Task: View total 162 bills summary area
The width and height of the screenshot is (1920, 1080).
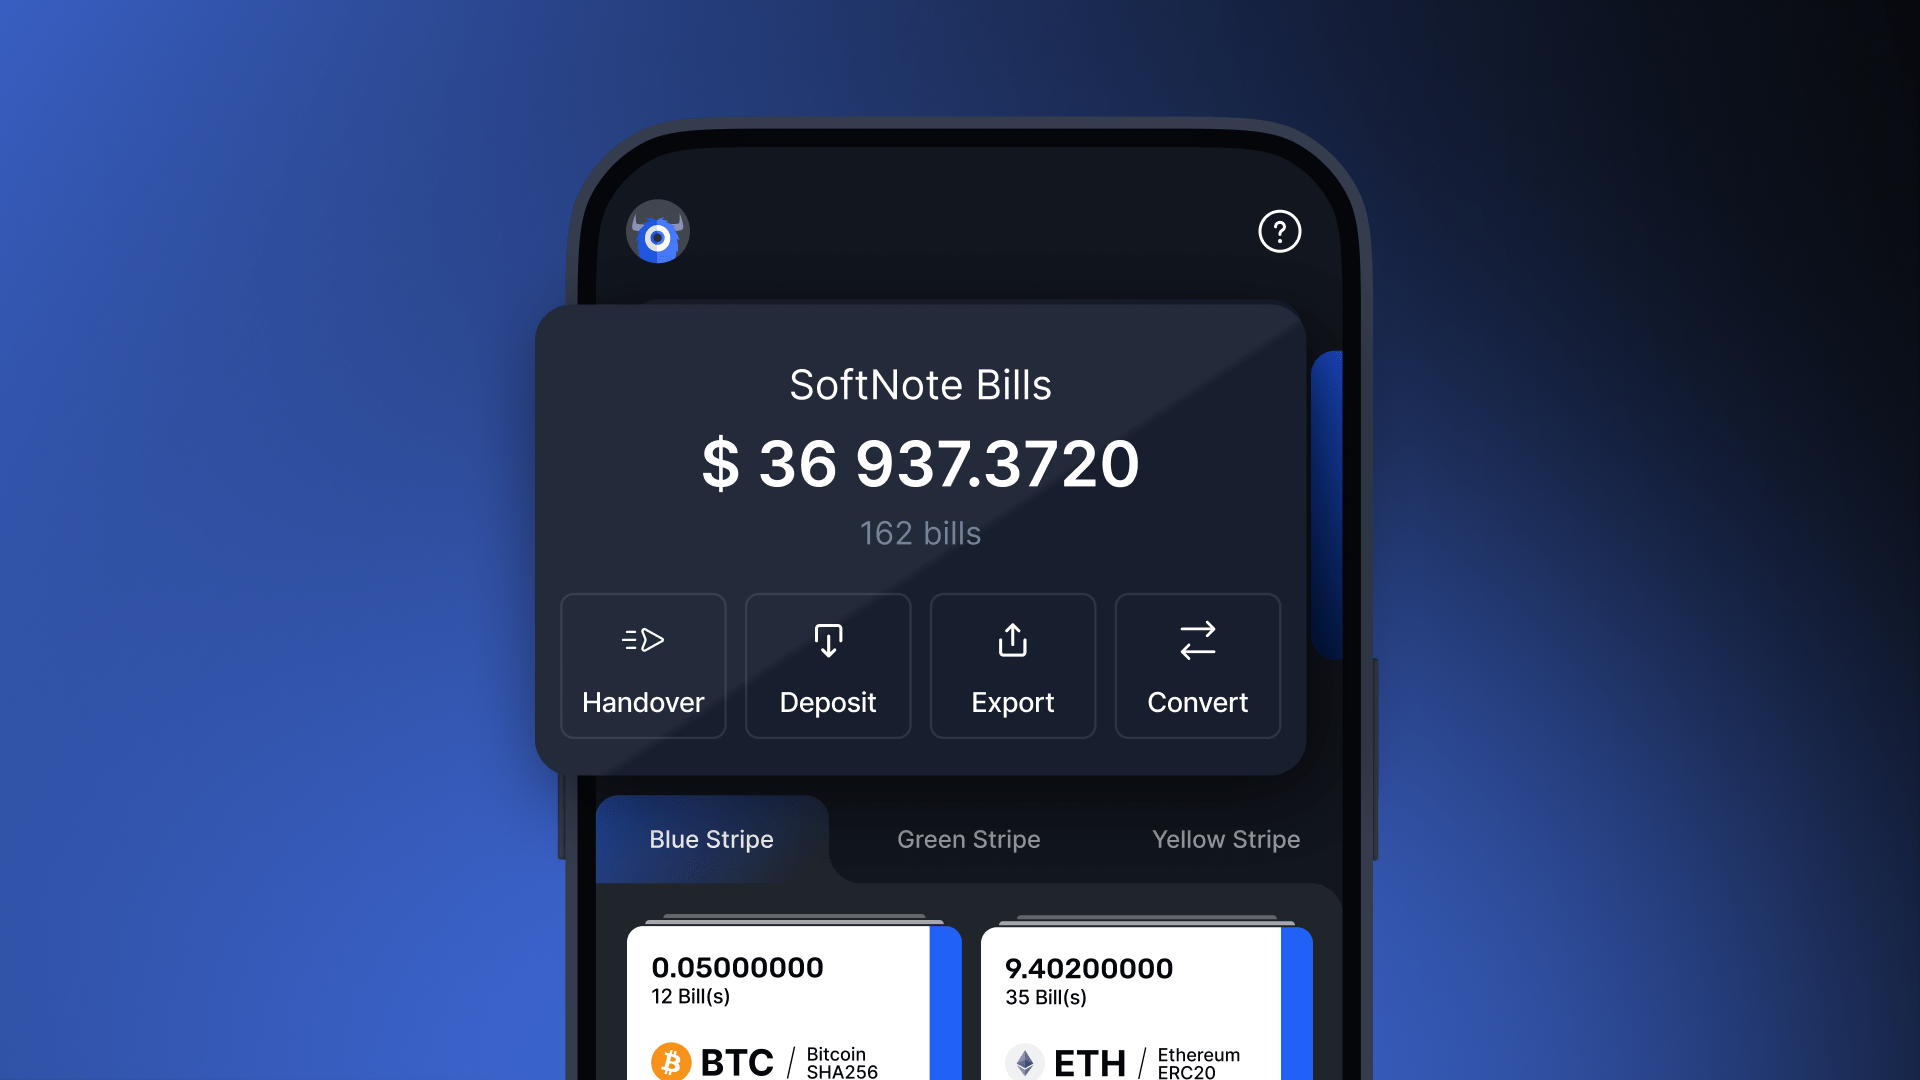Action: (919, 455)
